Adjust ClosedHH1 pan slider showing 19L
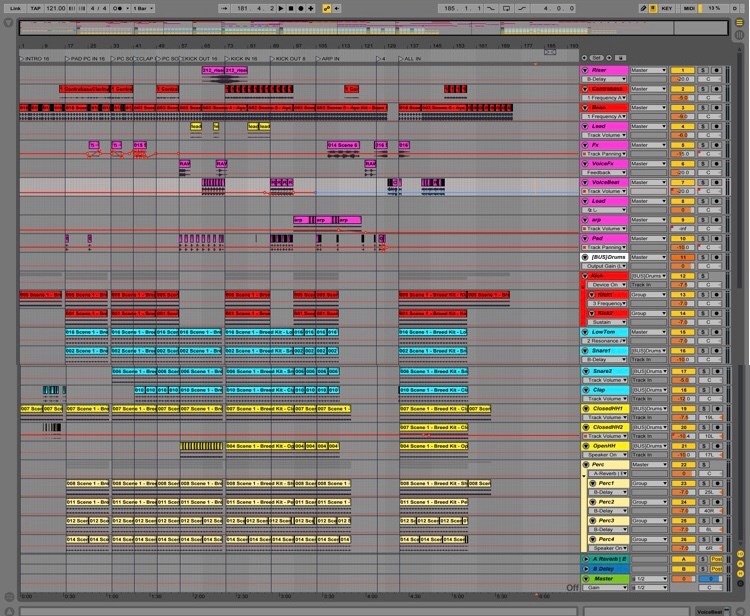 click(710, 418)
